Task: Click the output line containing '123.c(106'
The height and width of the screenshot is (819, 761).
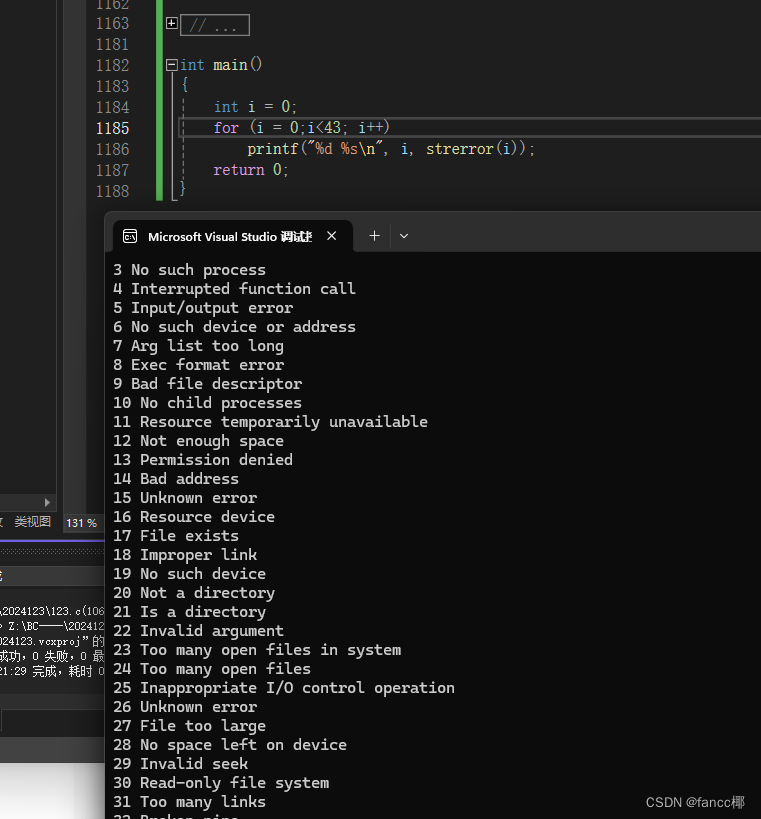Action: tap(52, 611)
